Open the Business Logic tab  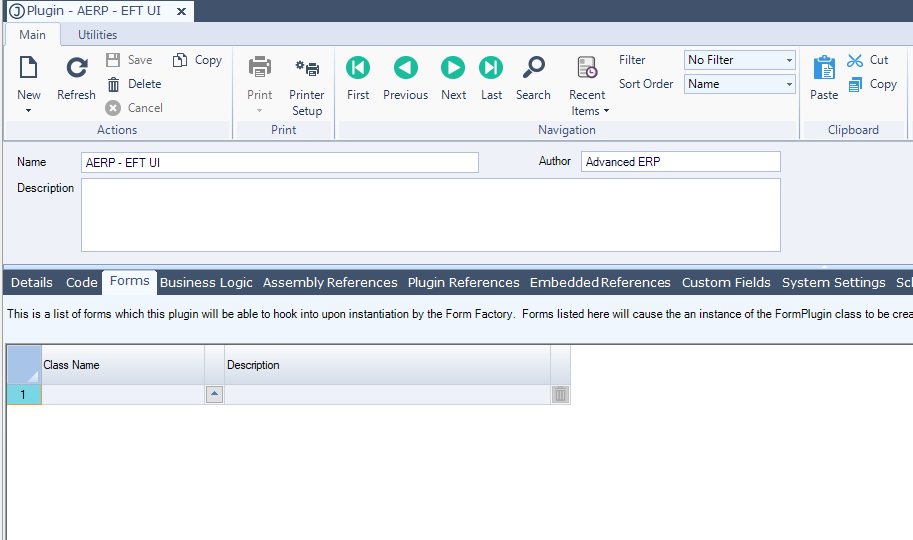pyautogui.click(x=206, y=283)
